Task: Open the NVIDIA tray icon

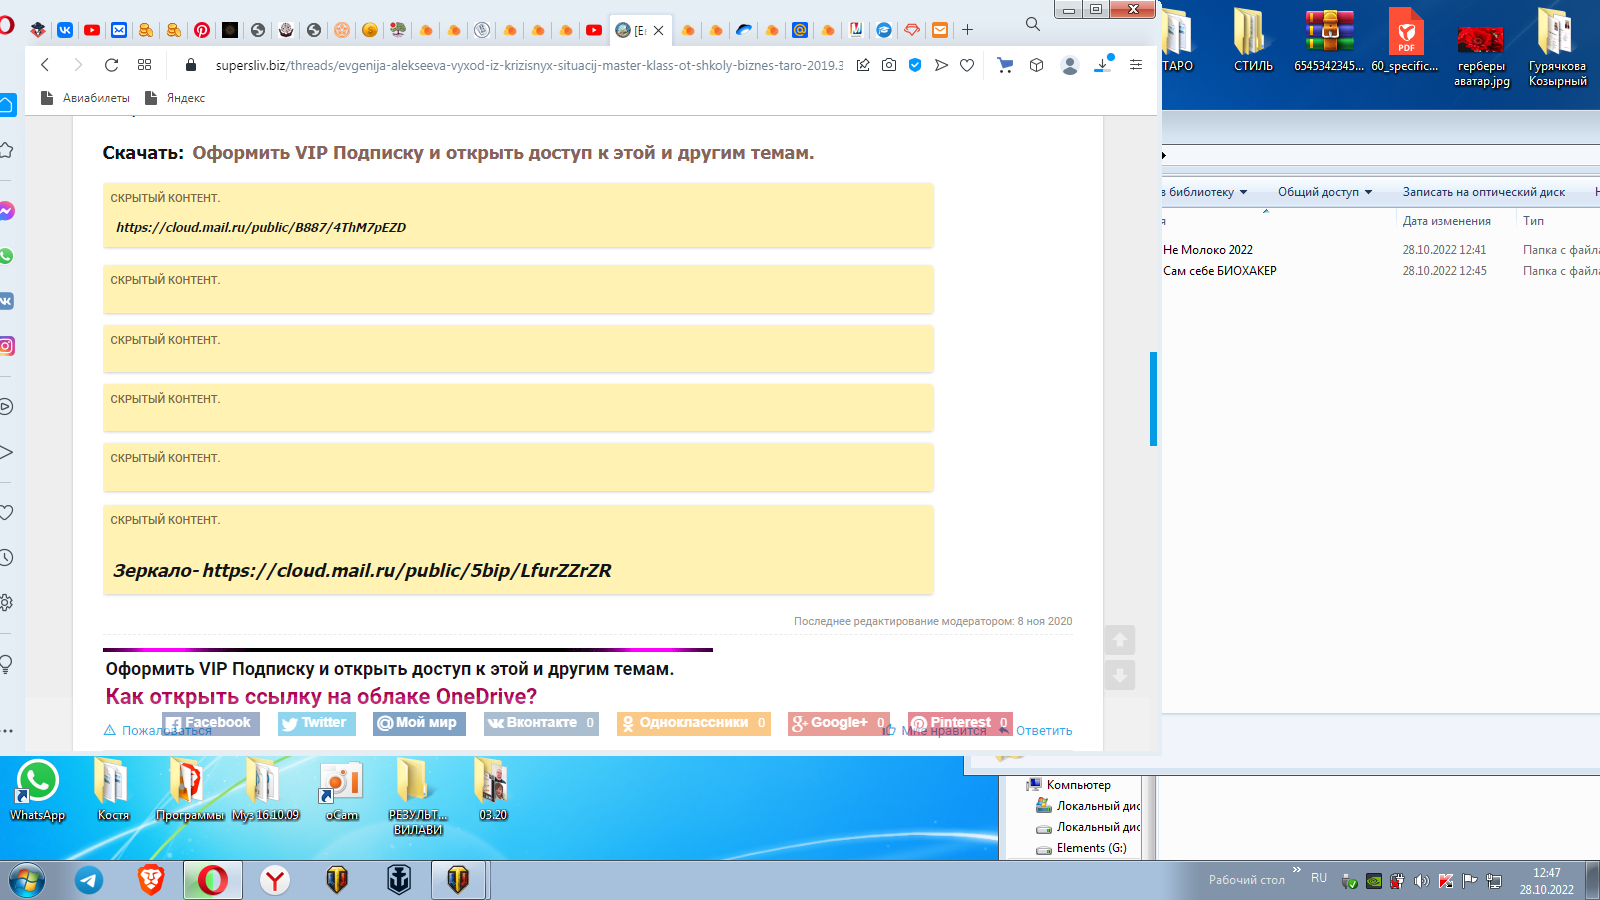Action: click(1374, 881)
